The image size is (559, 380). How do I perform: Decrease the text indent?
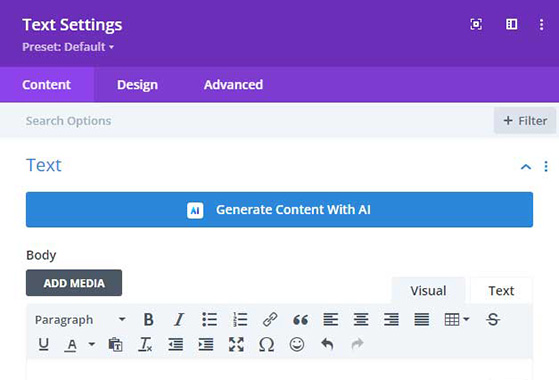(175, 344)
